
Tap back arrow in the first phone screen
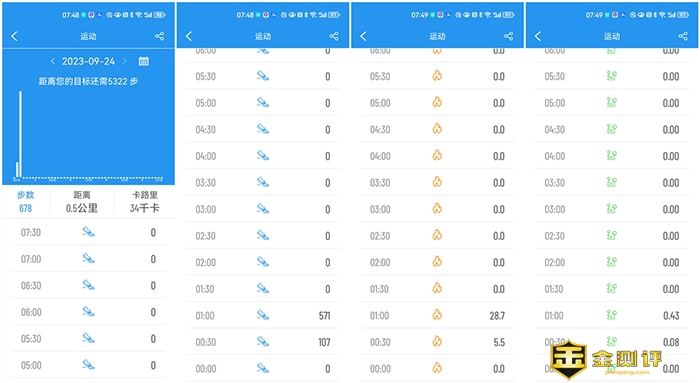click(x=14, y=36)
